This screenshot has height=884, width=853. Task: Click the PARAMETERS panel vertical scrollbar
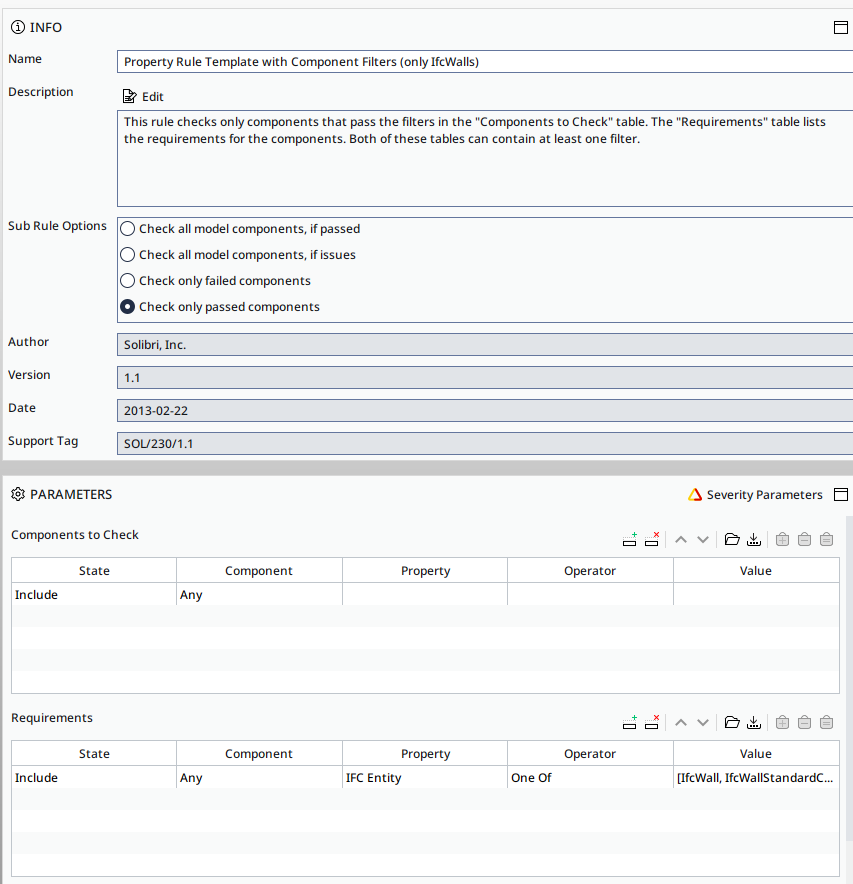849,677
